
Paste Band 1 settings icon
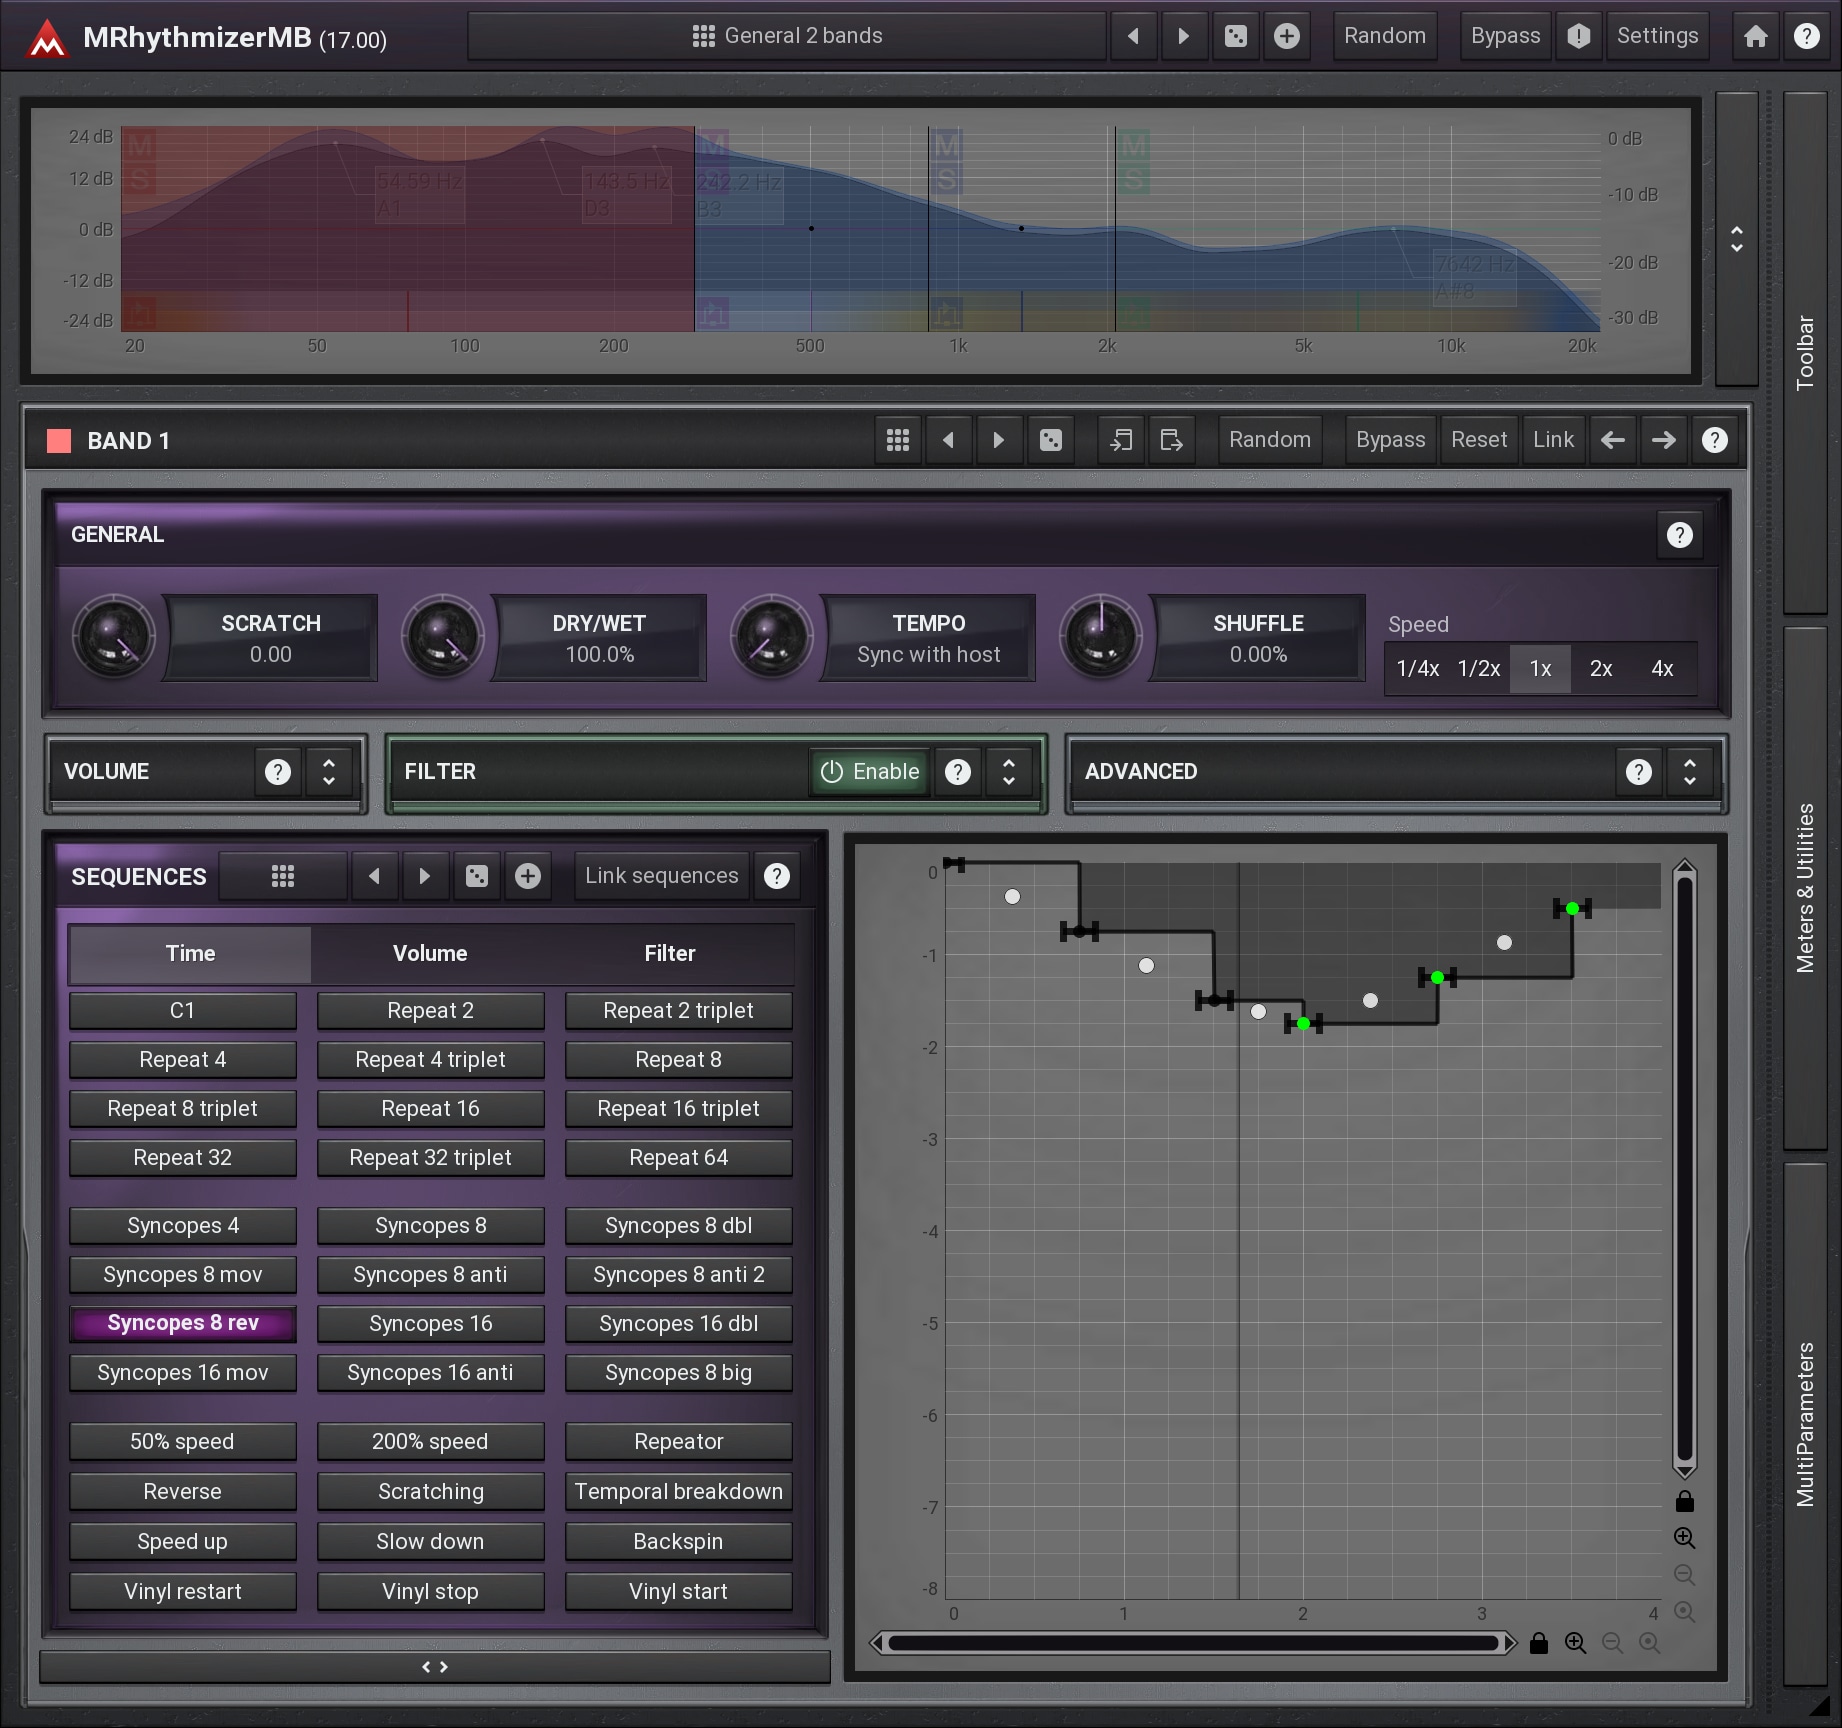click(x=1171, y=440)
